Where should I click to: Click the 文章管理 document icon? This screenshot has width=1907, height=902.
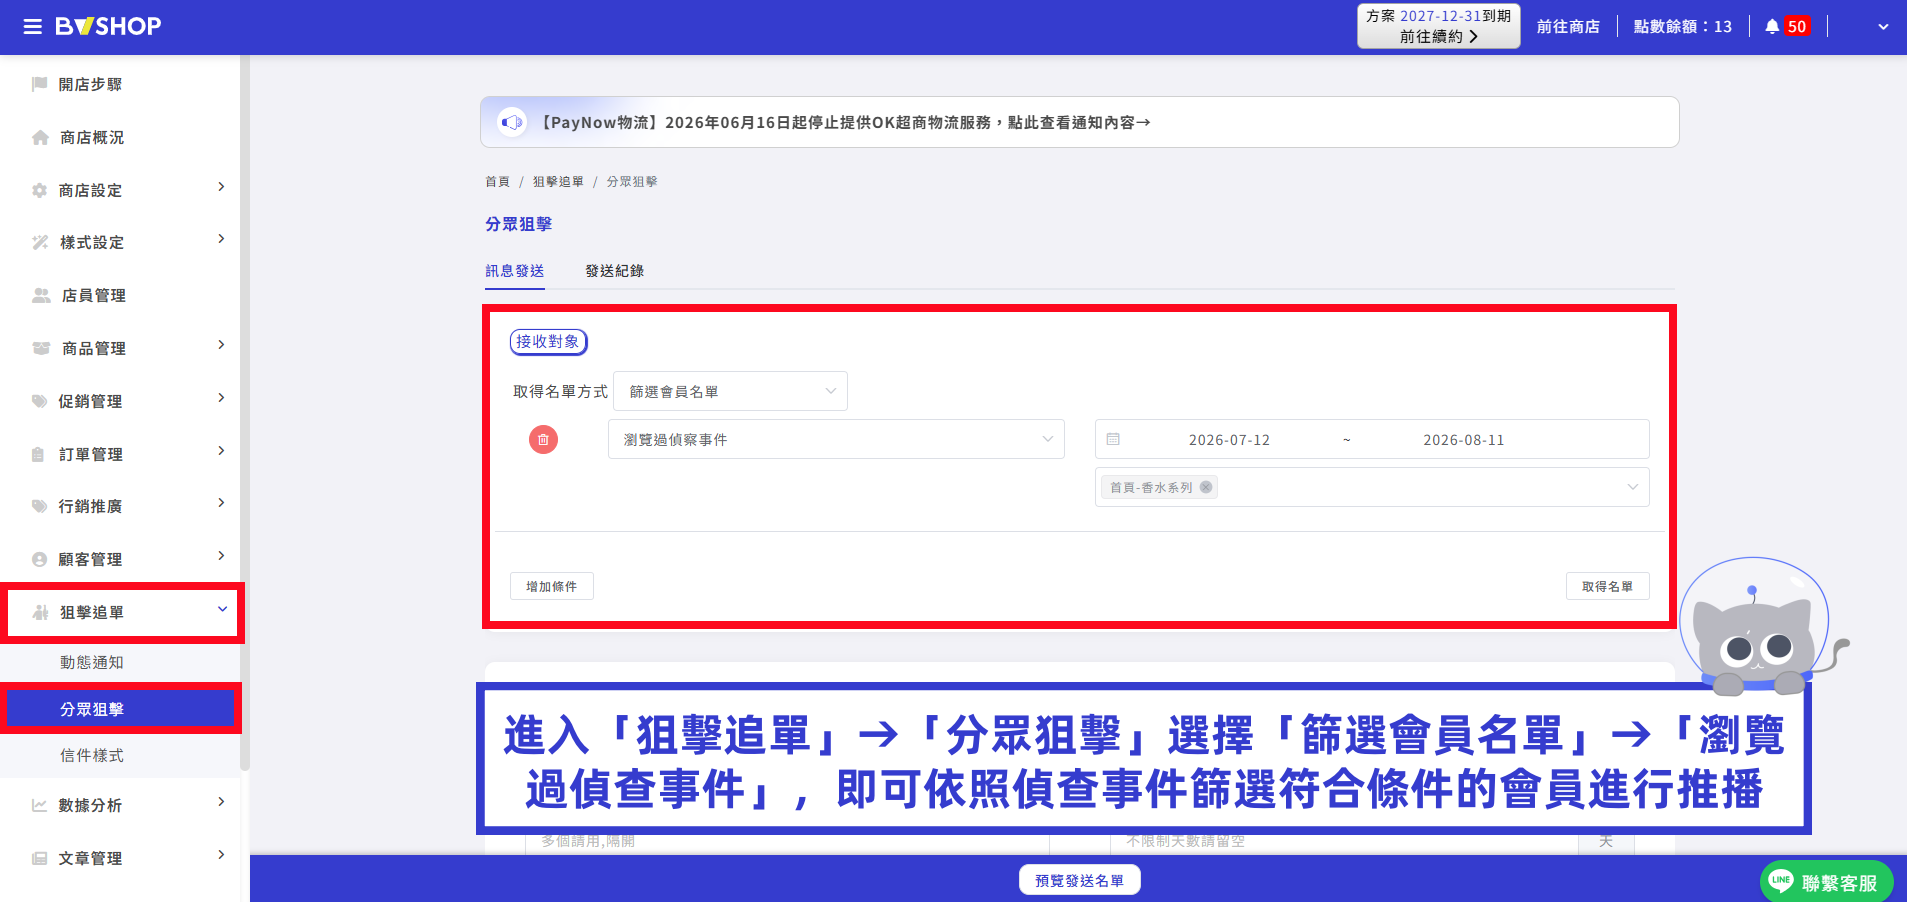(39, 858)
